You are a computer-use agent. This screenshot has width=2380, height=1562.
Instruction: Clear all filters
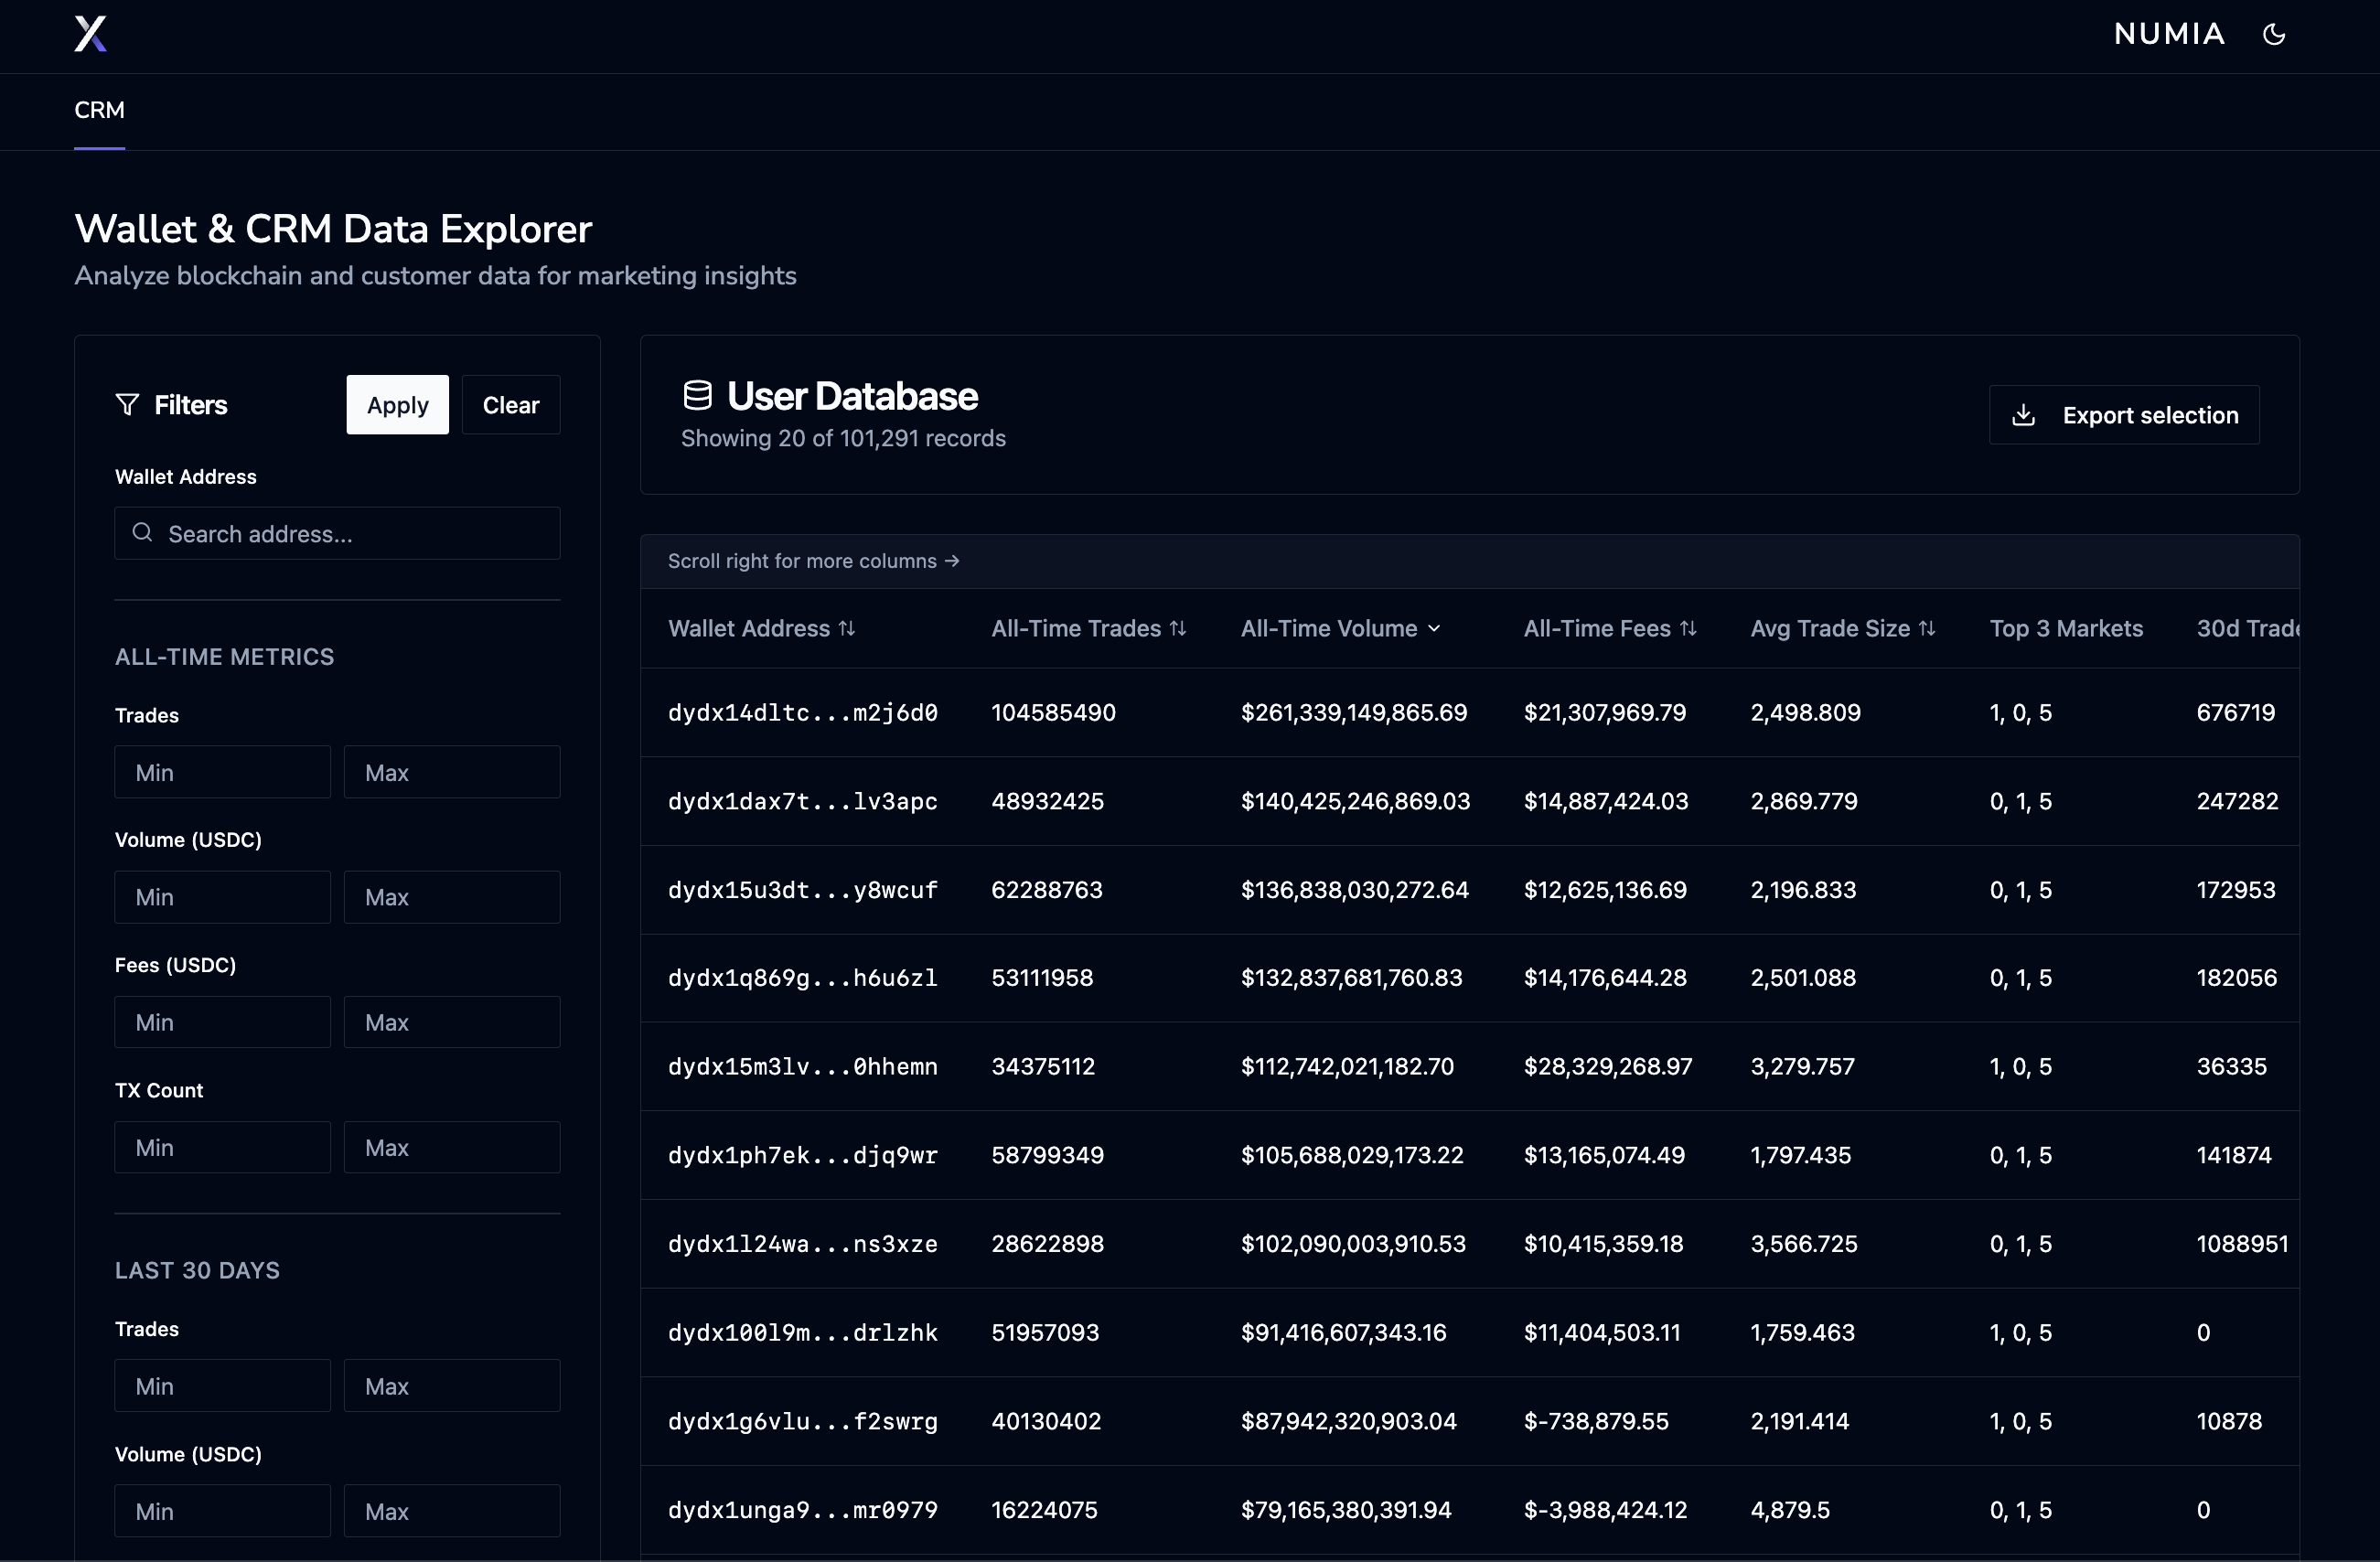[x=510, y=405]
